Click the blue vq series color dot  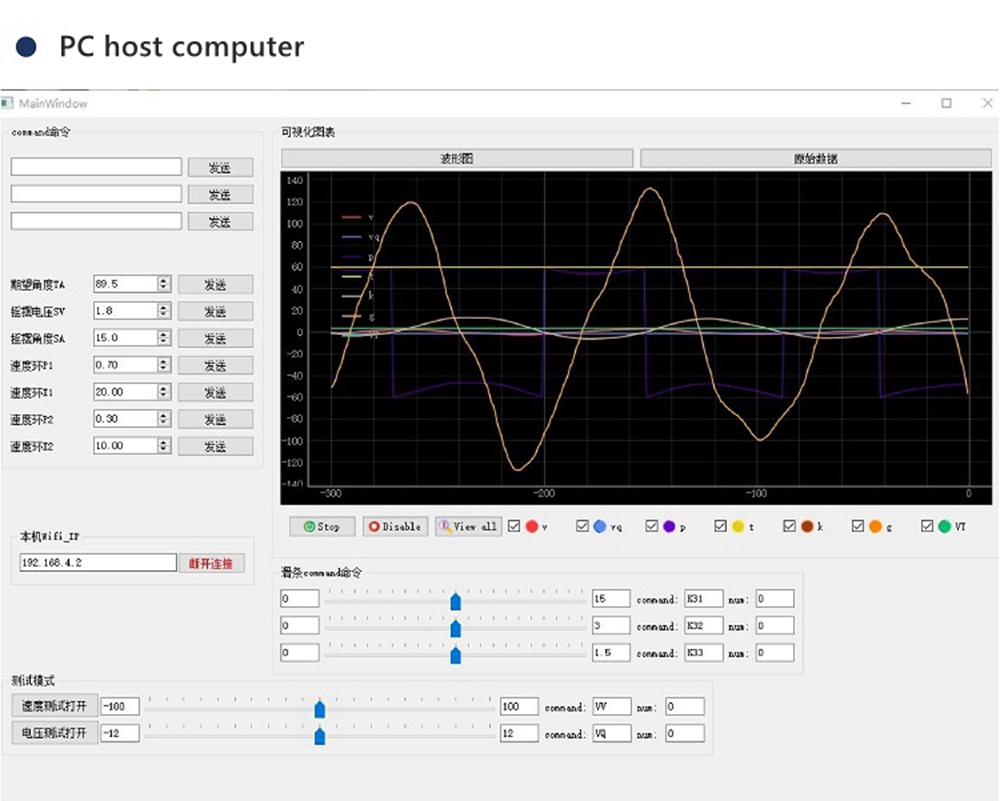599,526
